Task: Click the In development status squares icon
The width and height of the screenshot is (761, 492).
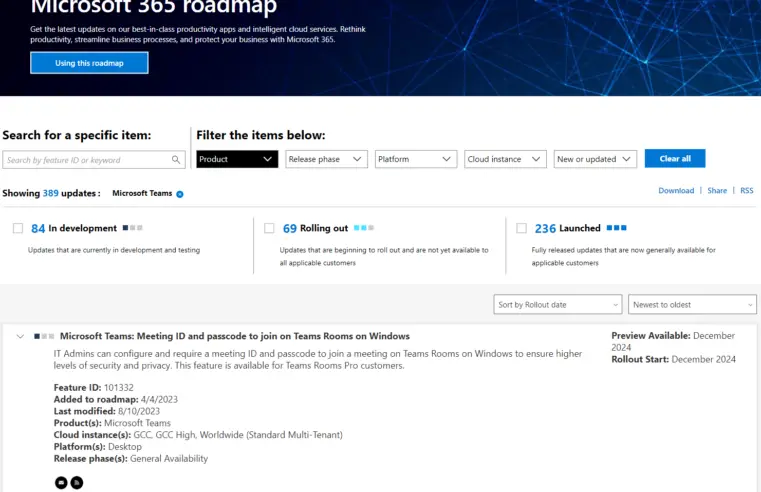Action: [x=132, y=228]
